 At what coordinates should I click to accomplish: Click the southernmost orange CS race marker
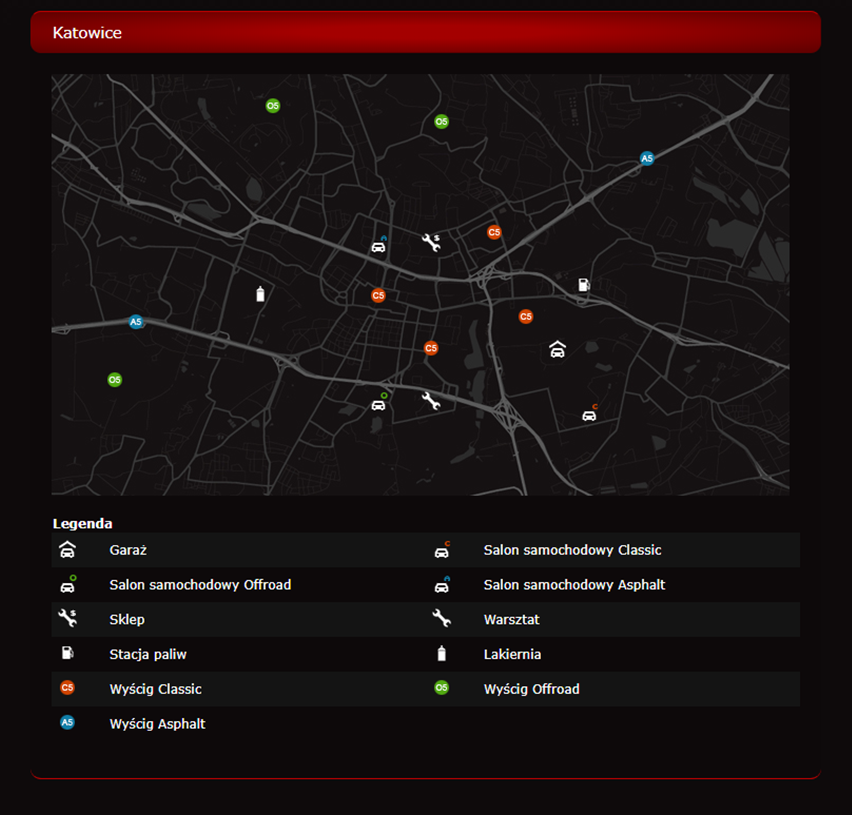point(431,348)
